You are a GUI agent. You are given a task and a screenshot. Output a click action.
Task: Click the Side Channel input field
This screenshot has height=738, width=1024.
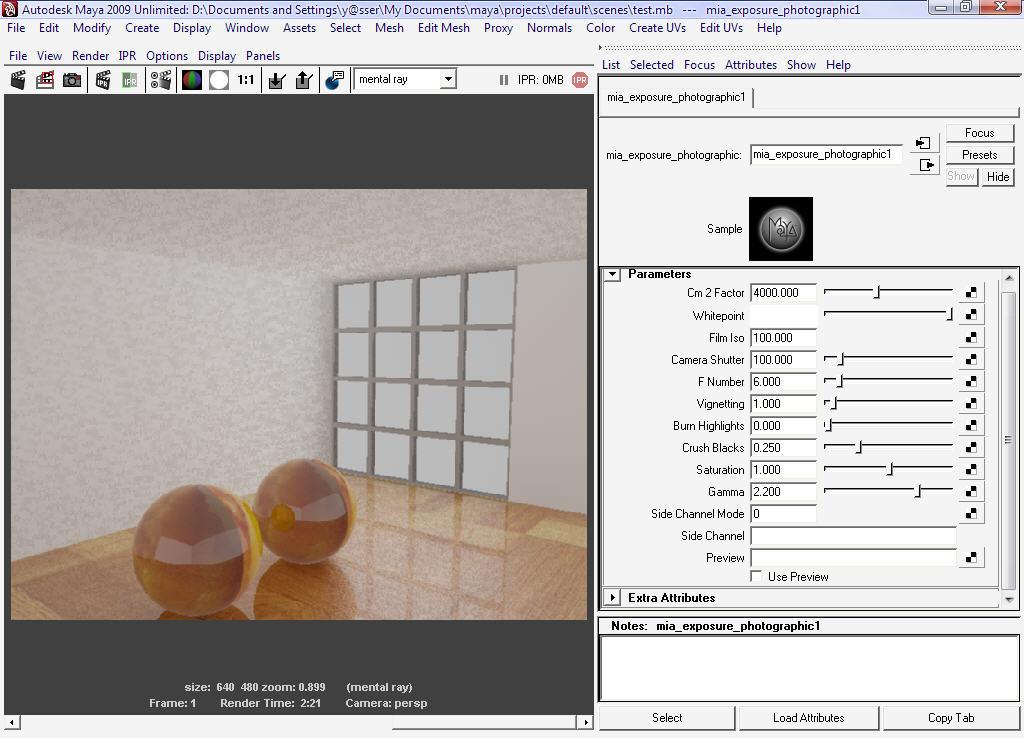[853, 536]
